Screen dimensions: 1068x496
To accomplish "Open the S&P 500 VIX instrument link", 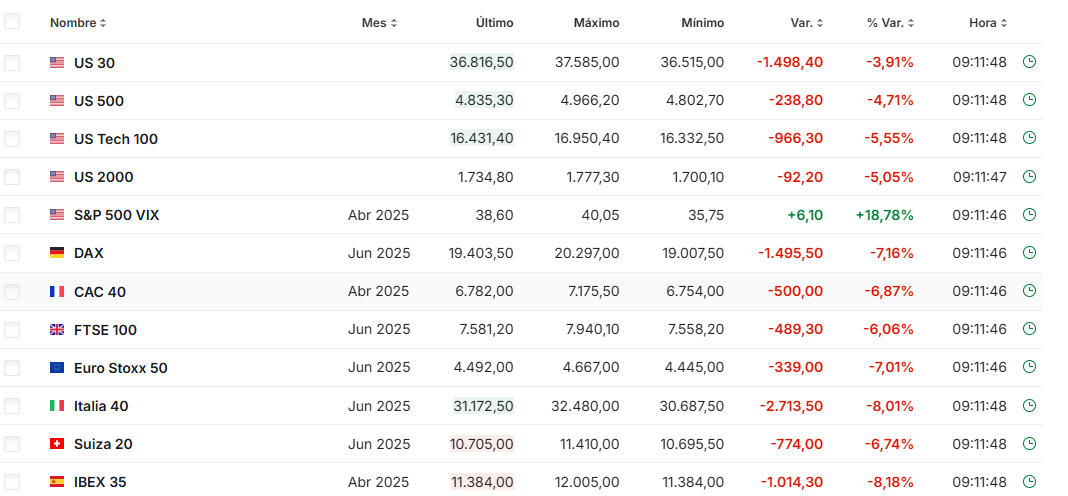I will [x=116, y=215].
